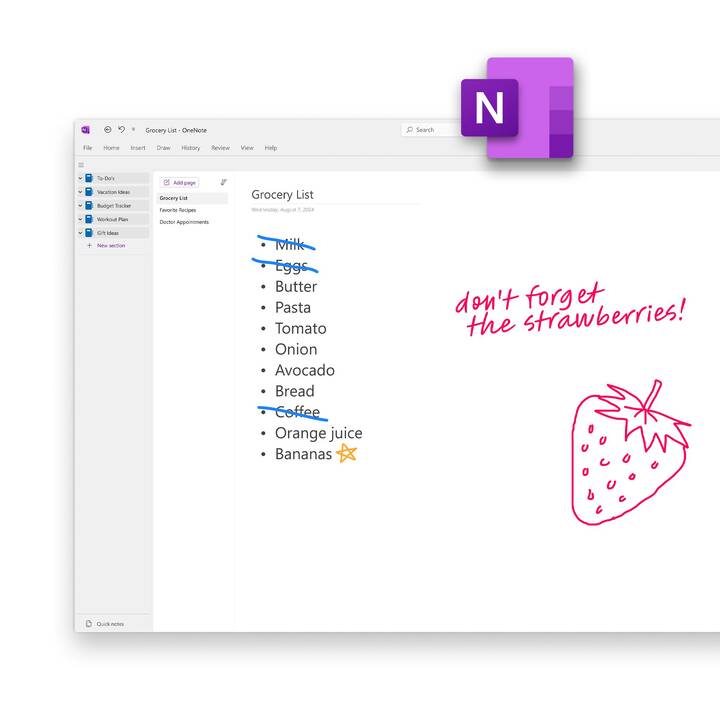Image resolution: width=720 pixels, height=720 pixels.
Task: Open the Draw ribbon tab
Action: pos(163,148)
